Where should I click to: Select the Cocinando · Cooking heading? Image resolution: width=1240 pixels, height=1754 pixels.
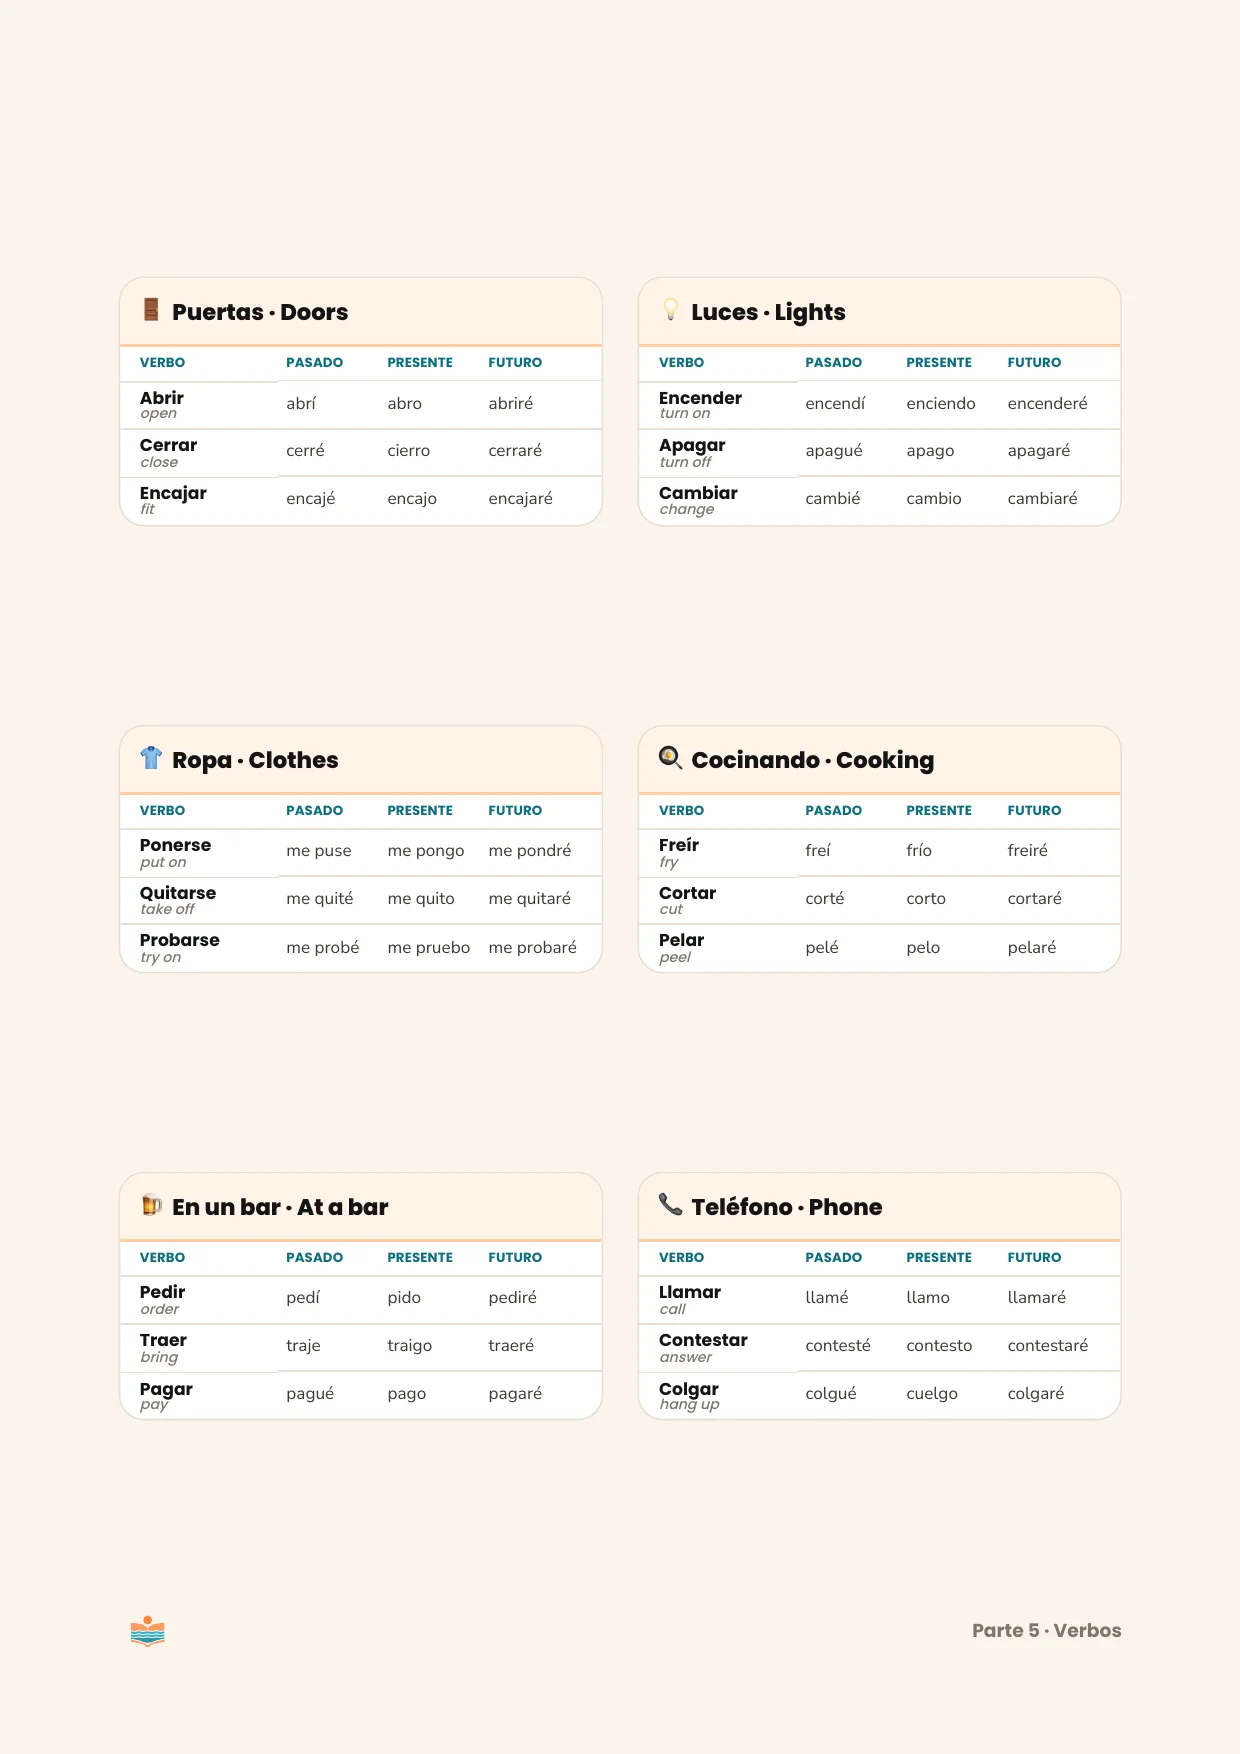click(813, 760)
